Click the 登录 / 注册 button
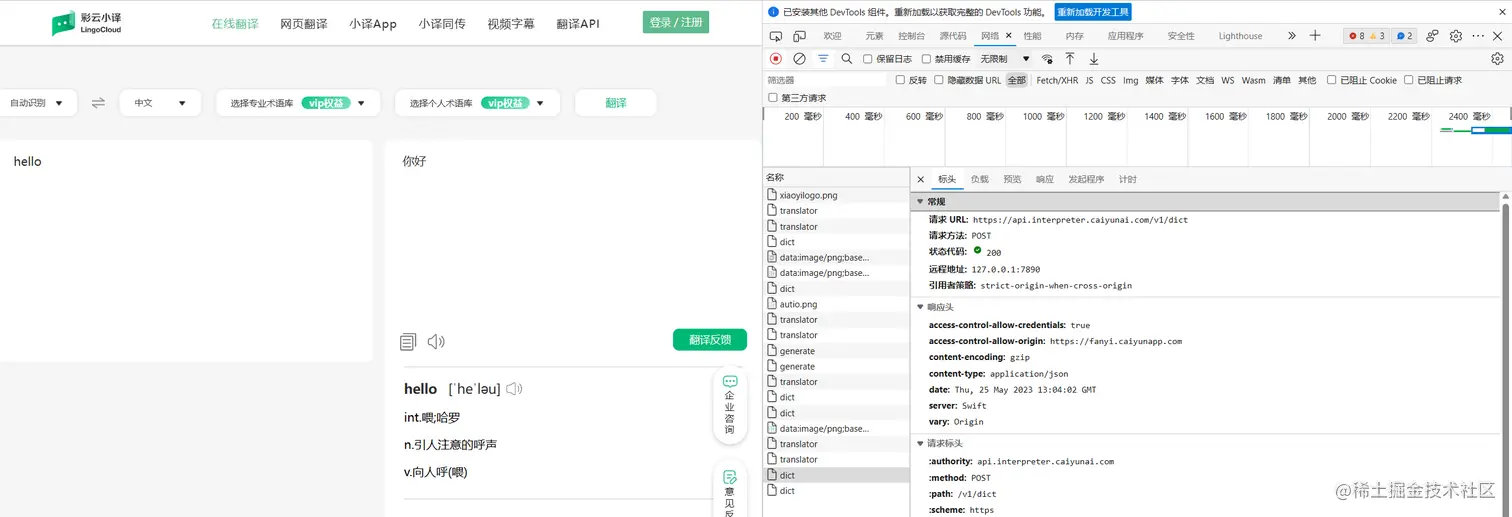This screenshot has width=1512, height=517. [x=676, y=22]
